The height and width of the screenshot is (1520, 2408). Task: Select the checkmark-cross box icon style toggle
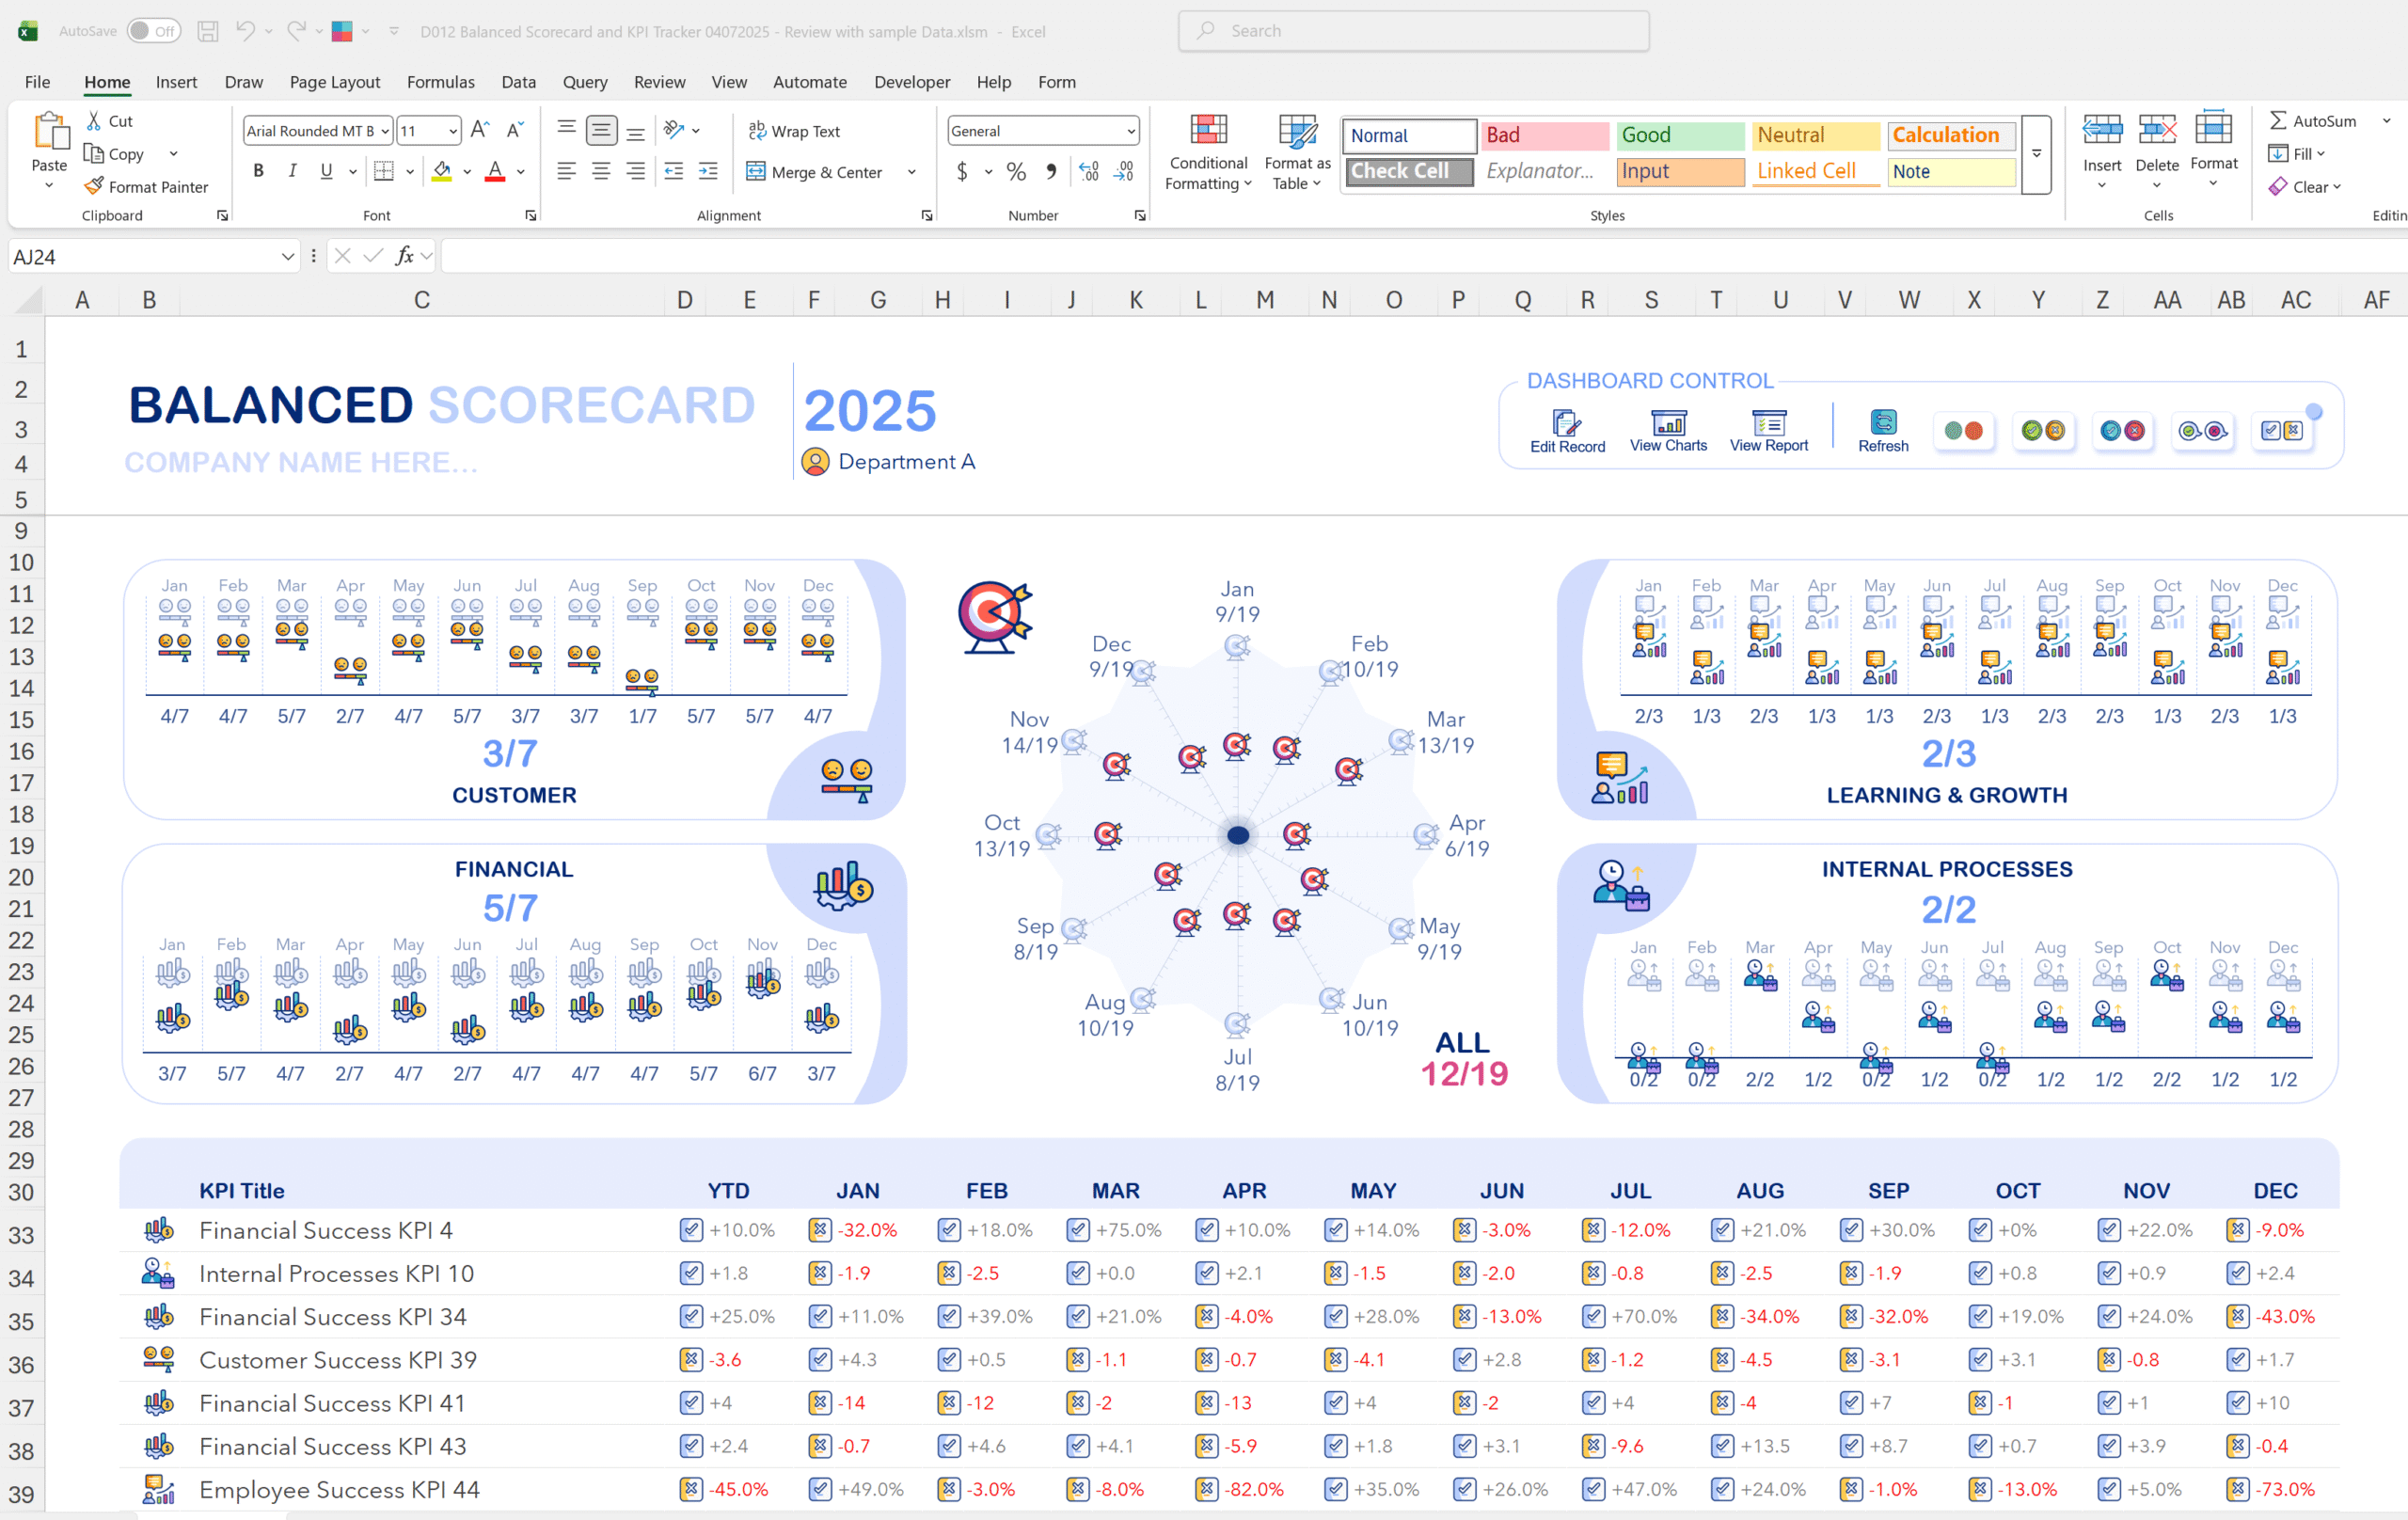pyautogui.click(x=2281, y=431)
